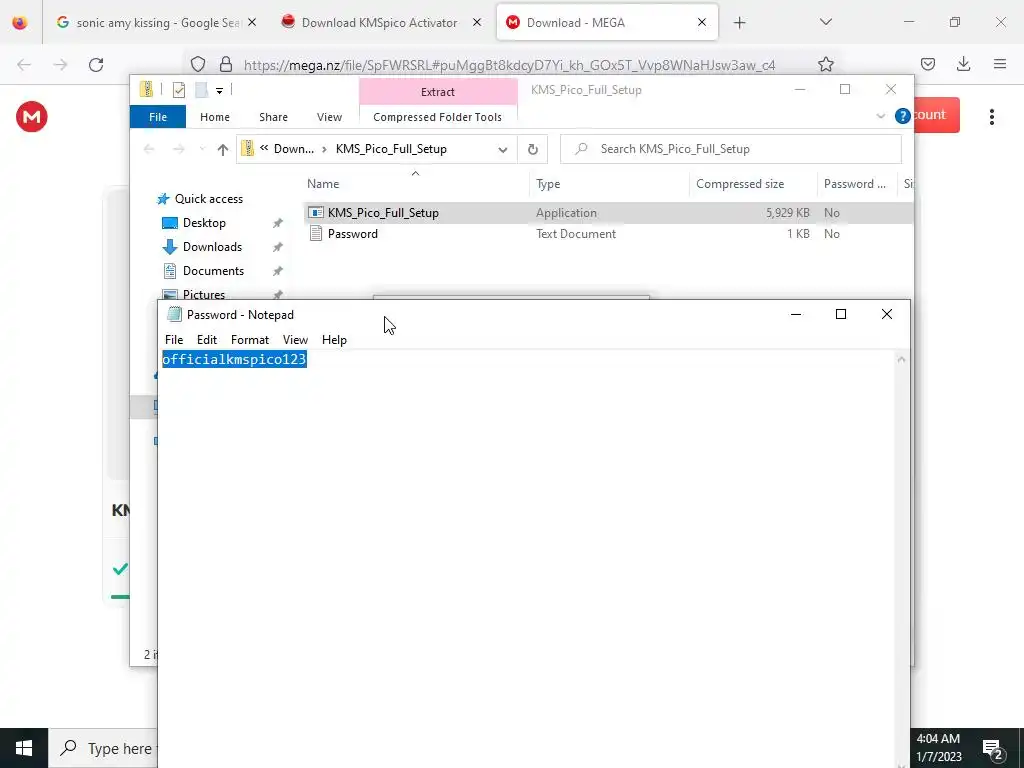Viewport: 1024px width, 768px height.
Task: Click Explorer properties quick access icon
Action: [x=178, y=90]
